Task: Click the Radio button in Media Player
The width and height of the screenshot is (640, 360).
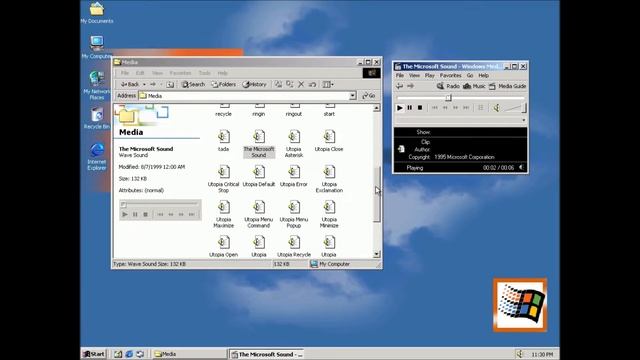Action: [448, 86]
